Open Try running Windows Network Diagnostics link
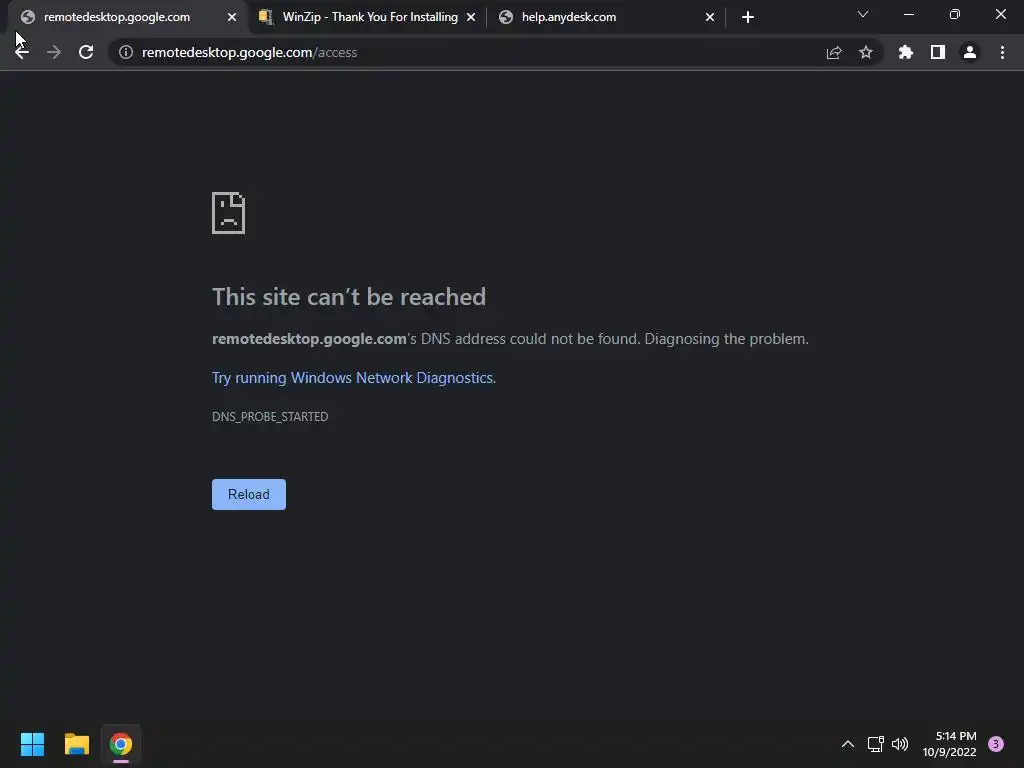The width and height of the screenshot is (1024, 768). coord(353,378)
